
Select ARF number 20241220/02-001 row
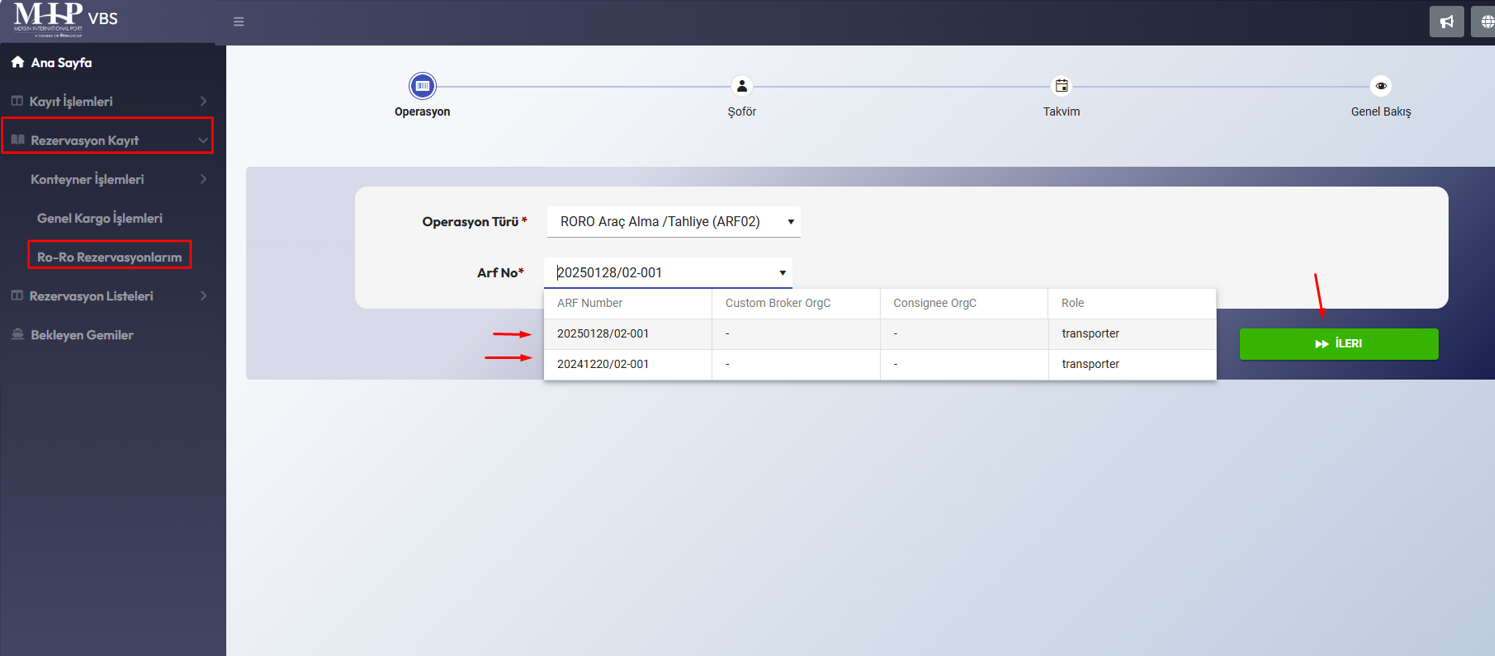click(603, 364)
